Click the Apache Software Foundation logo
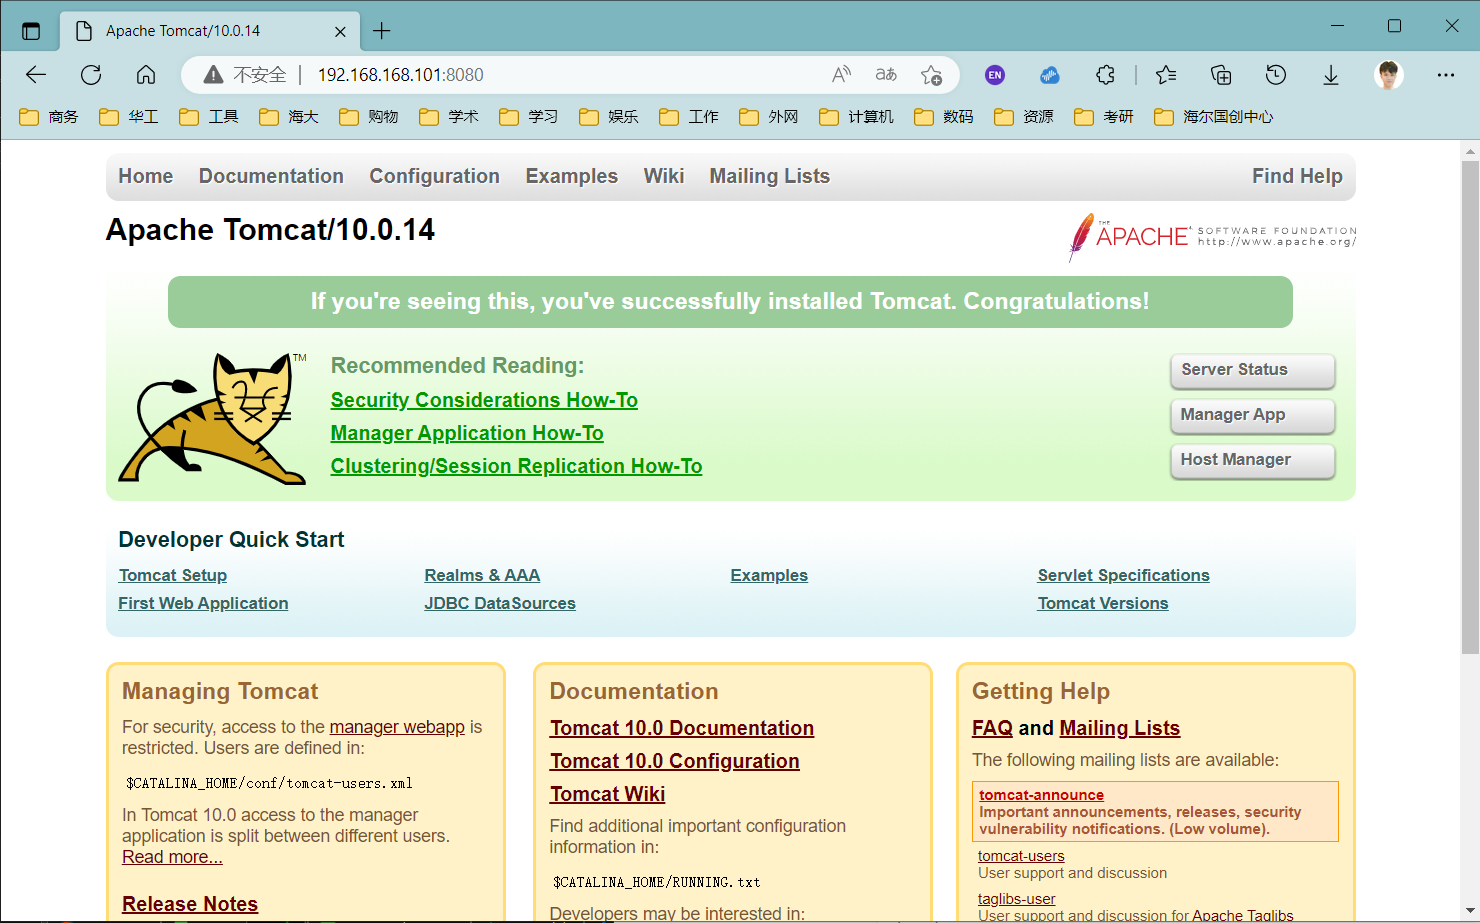Image resolution: width=1480 pixels, height=923 pixels. point(1212,237)
